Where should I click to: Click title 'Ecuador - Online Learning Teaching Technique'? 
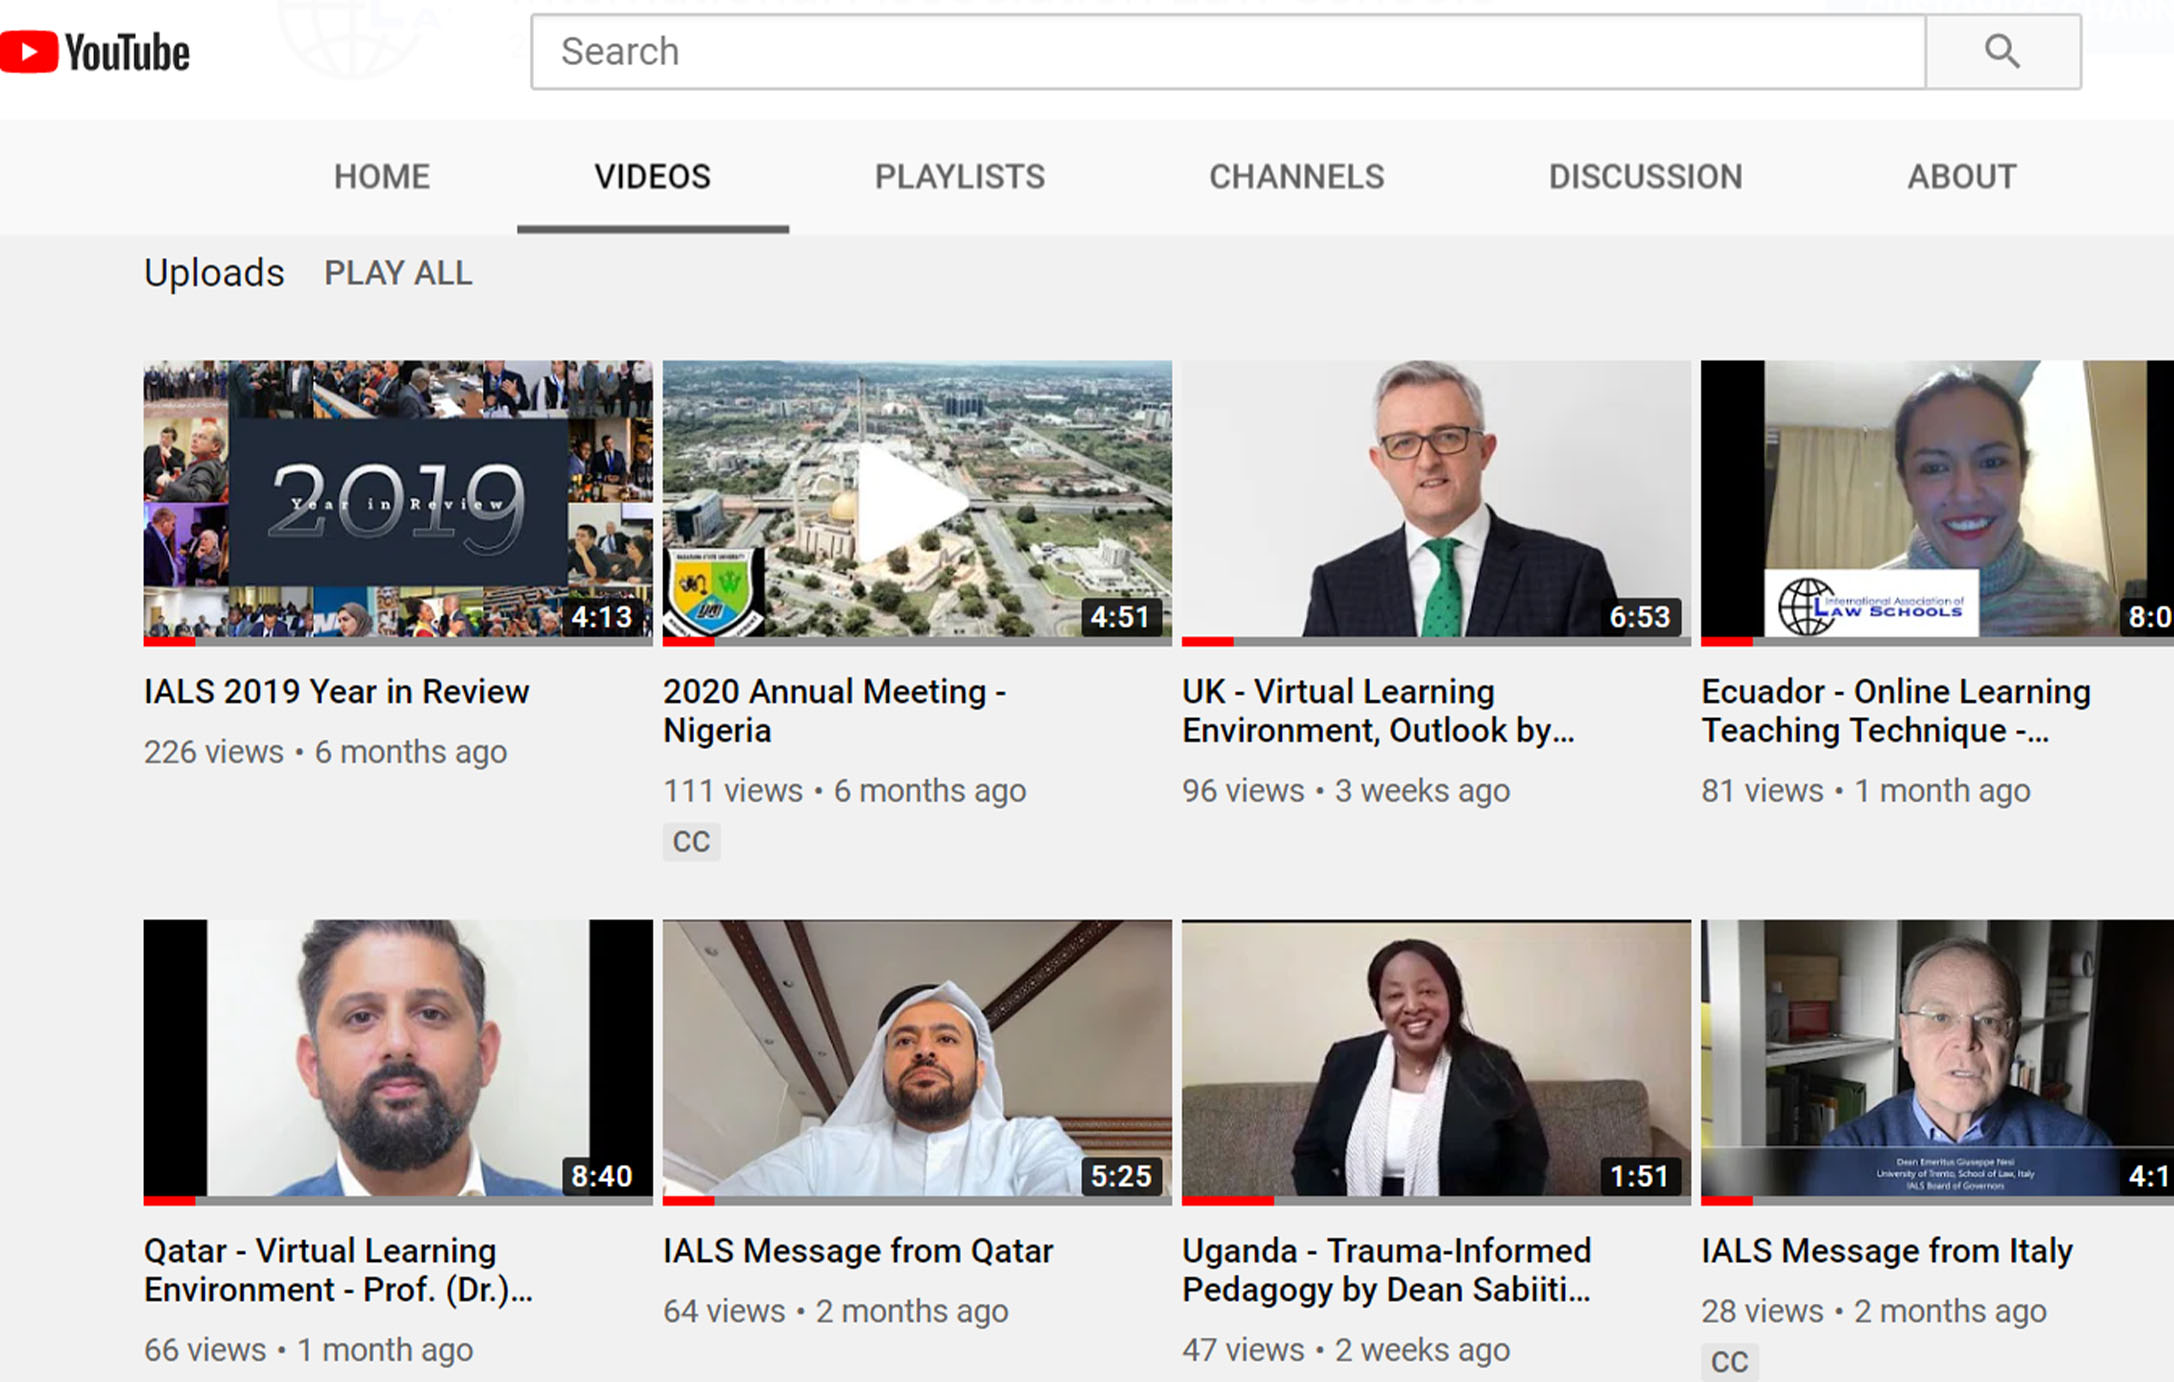tap(1896, 711)
